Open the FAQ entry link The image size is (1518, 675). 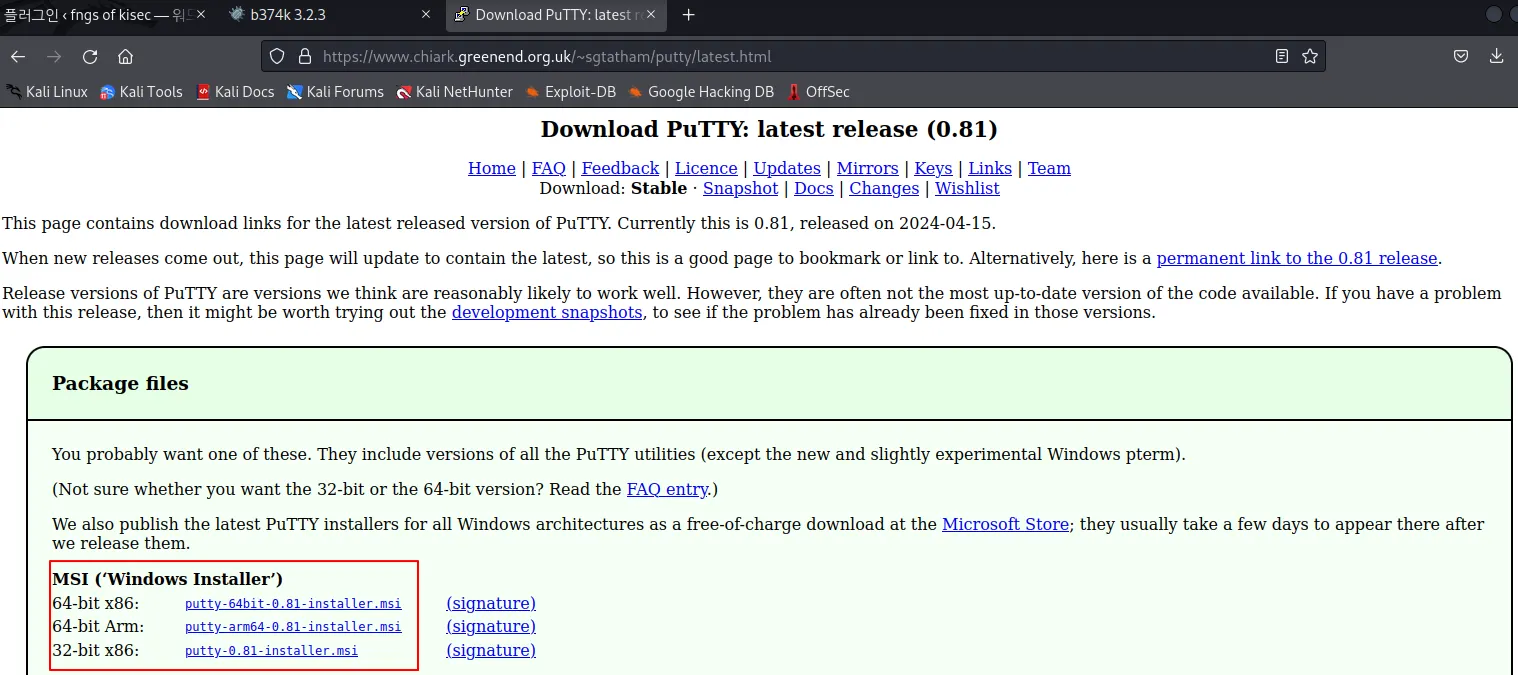pyautogui.click(x=667, y=489)
